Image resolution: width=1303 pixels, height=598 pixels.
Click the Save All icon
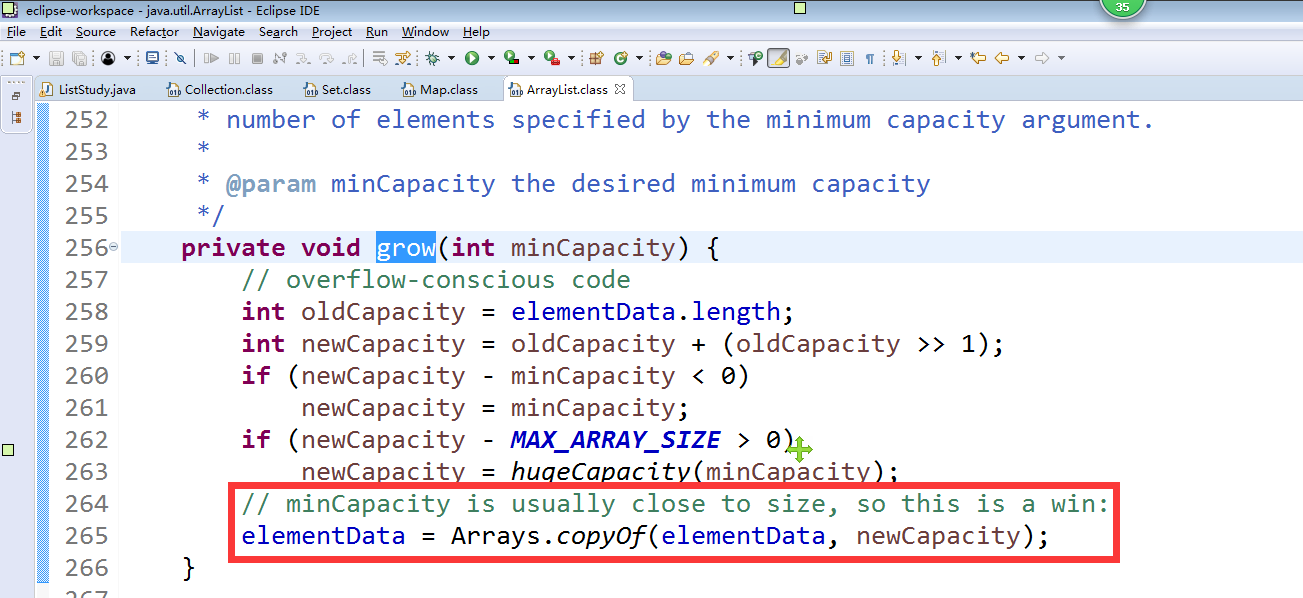pos(79,58)
